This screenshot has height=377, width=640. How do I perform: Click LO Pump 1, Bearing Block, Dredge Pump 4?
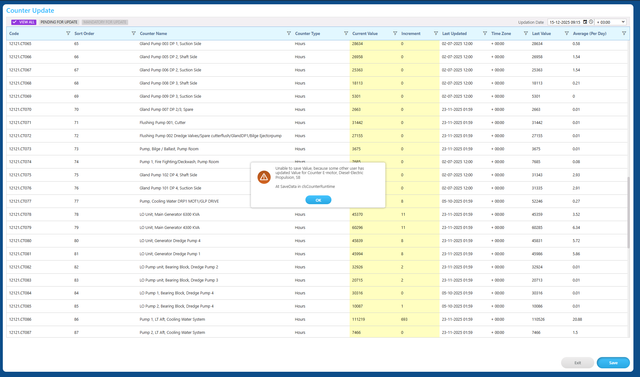[176, 293]
